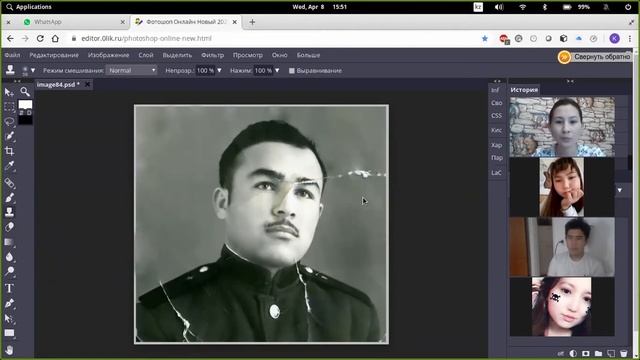Collapse the История panel arrows
The image size is (640, 360).
point(570,81)
